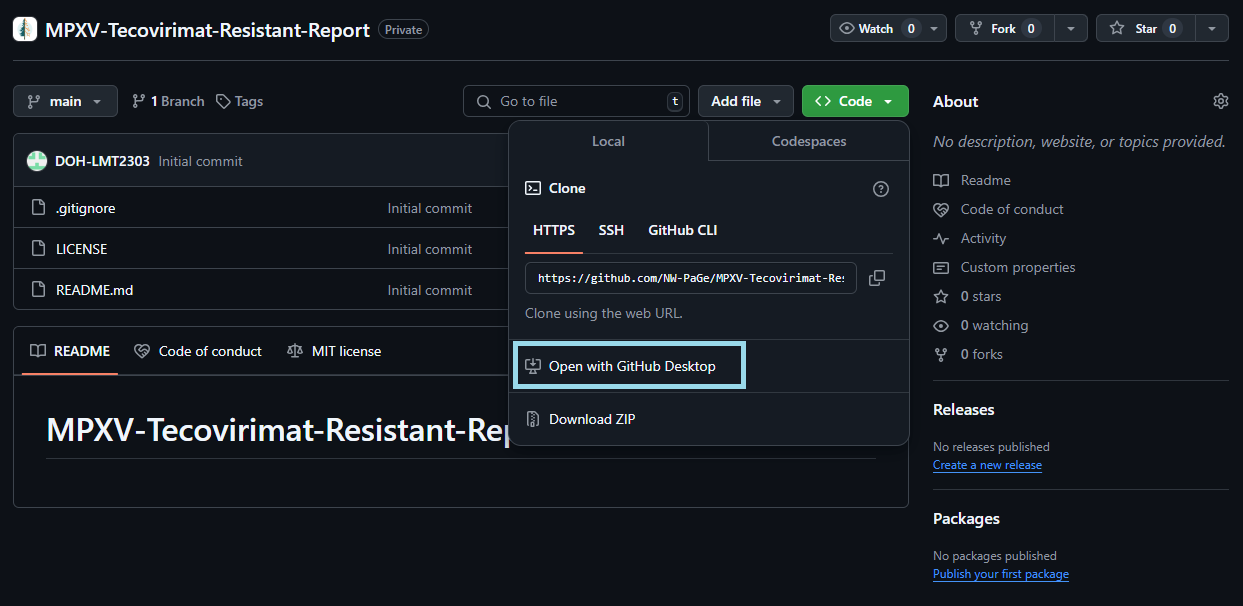Copy the repository clone URL
Screen dimensions: 1243x606
877,278
